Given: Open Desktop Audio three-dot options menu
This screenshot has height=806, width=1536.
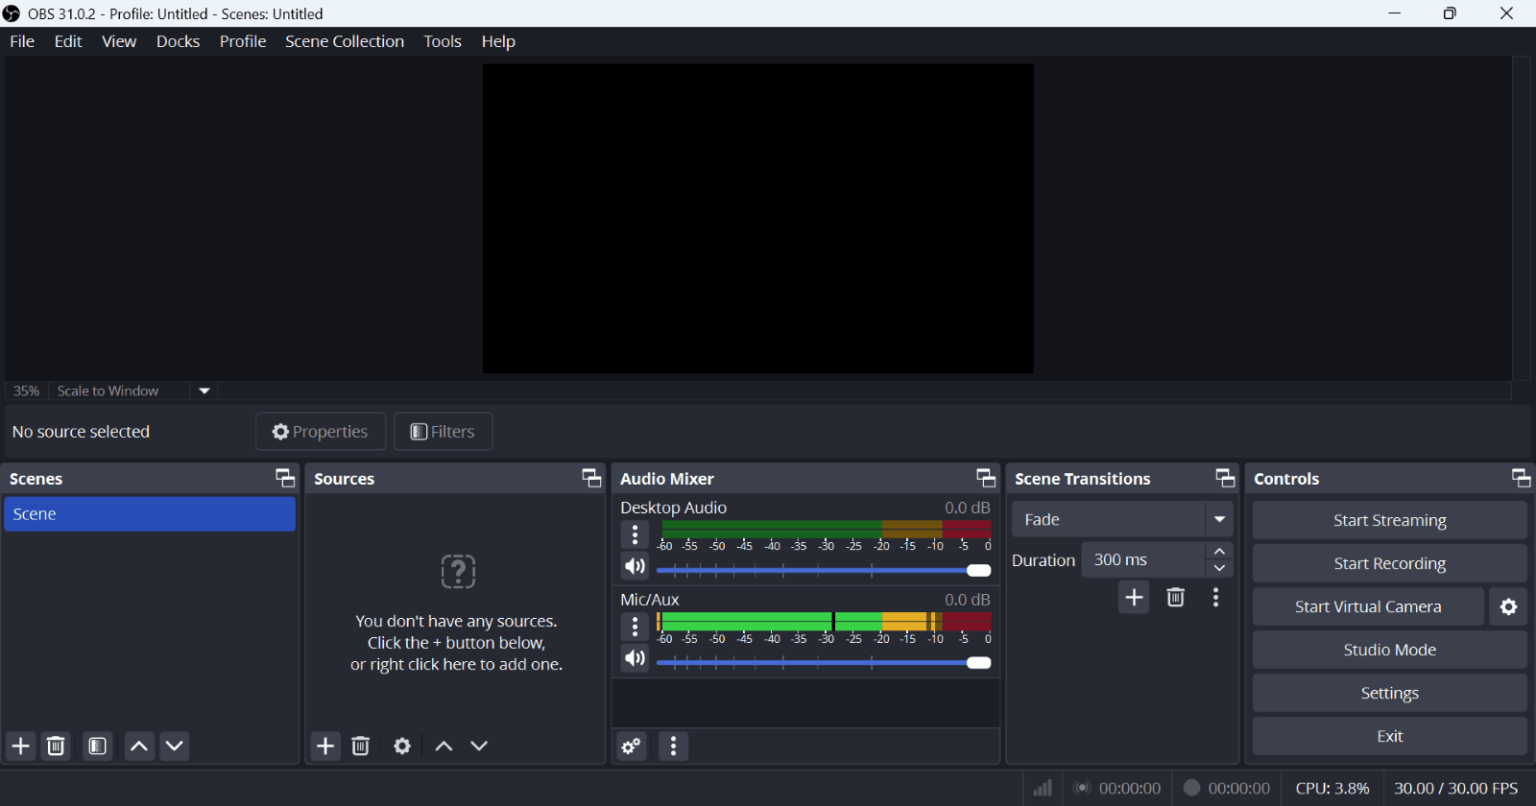Looking at the screenshot, I should [634, 535].
